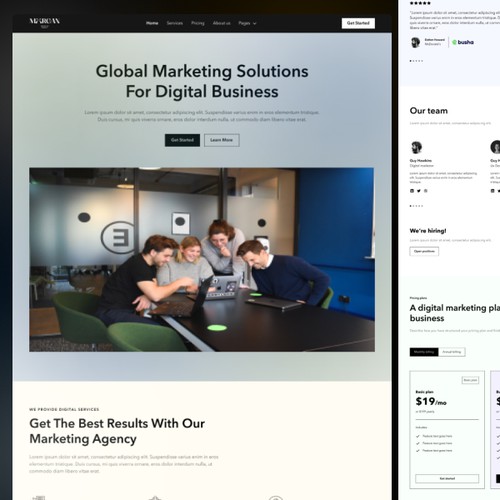Click the white Get Started button in navbar
500x500 pixels.
click(358, 23)
